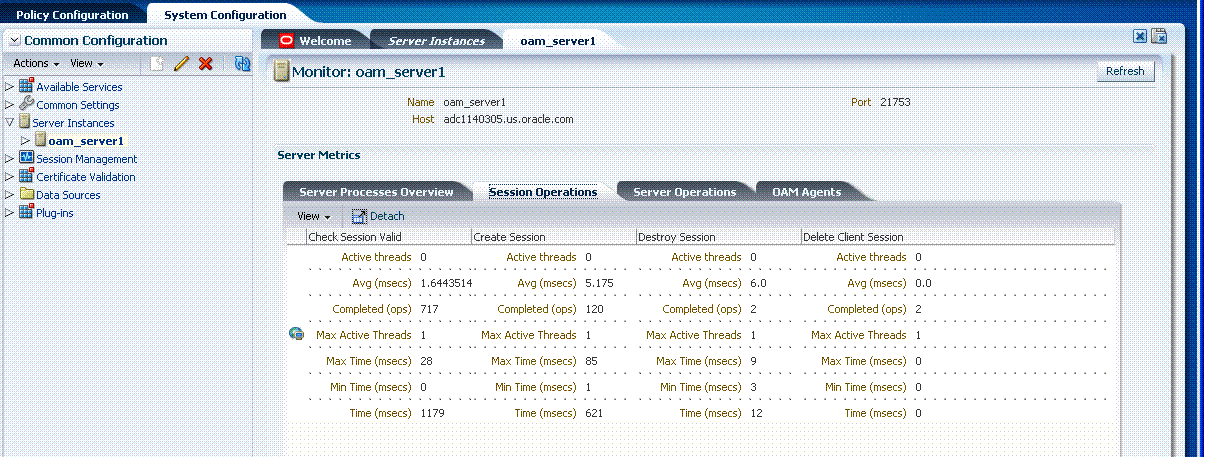Click the Plug-ins grid icon
The image size is (1220, 457).
click(26, 212)
